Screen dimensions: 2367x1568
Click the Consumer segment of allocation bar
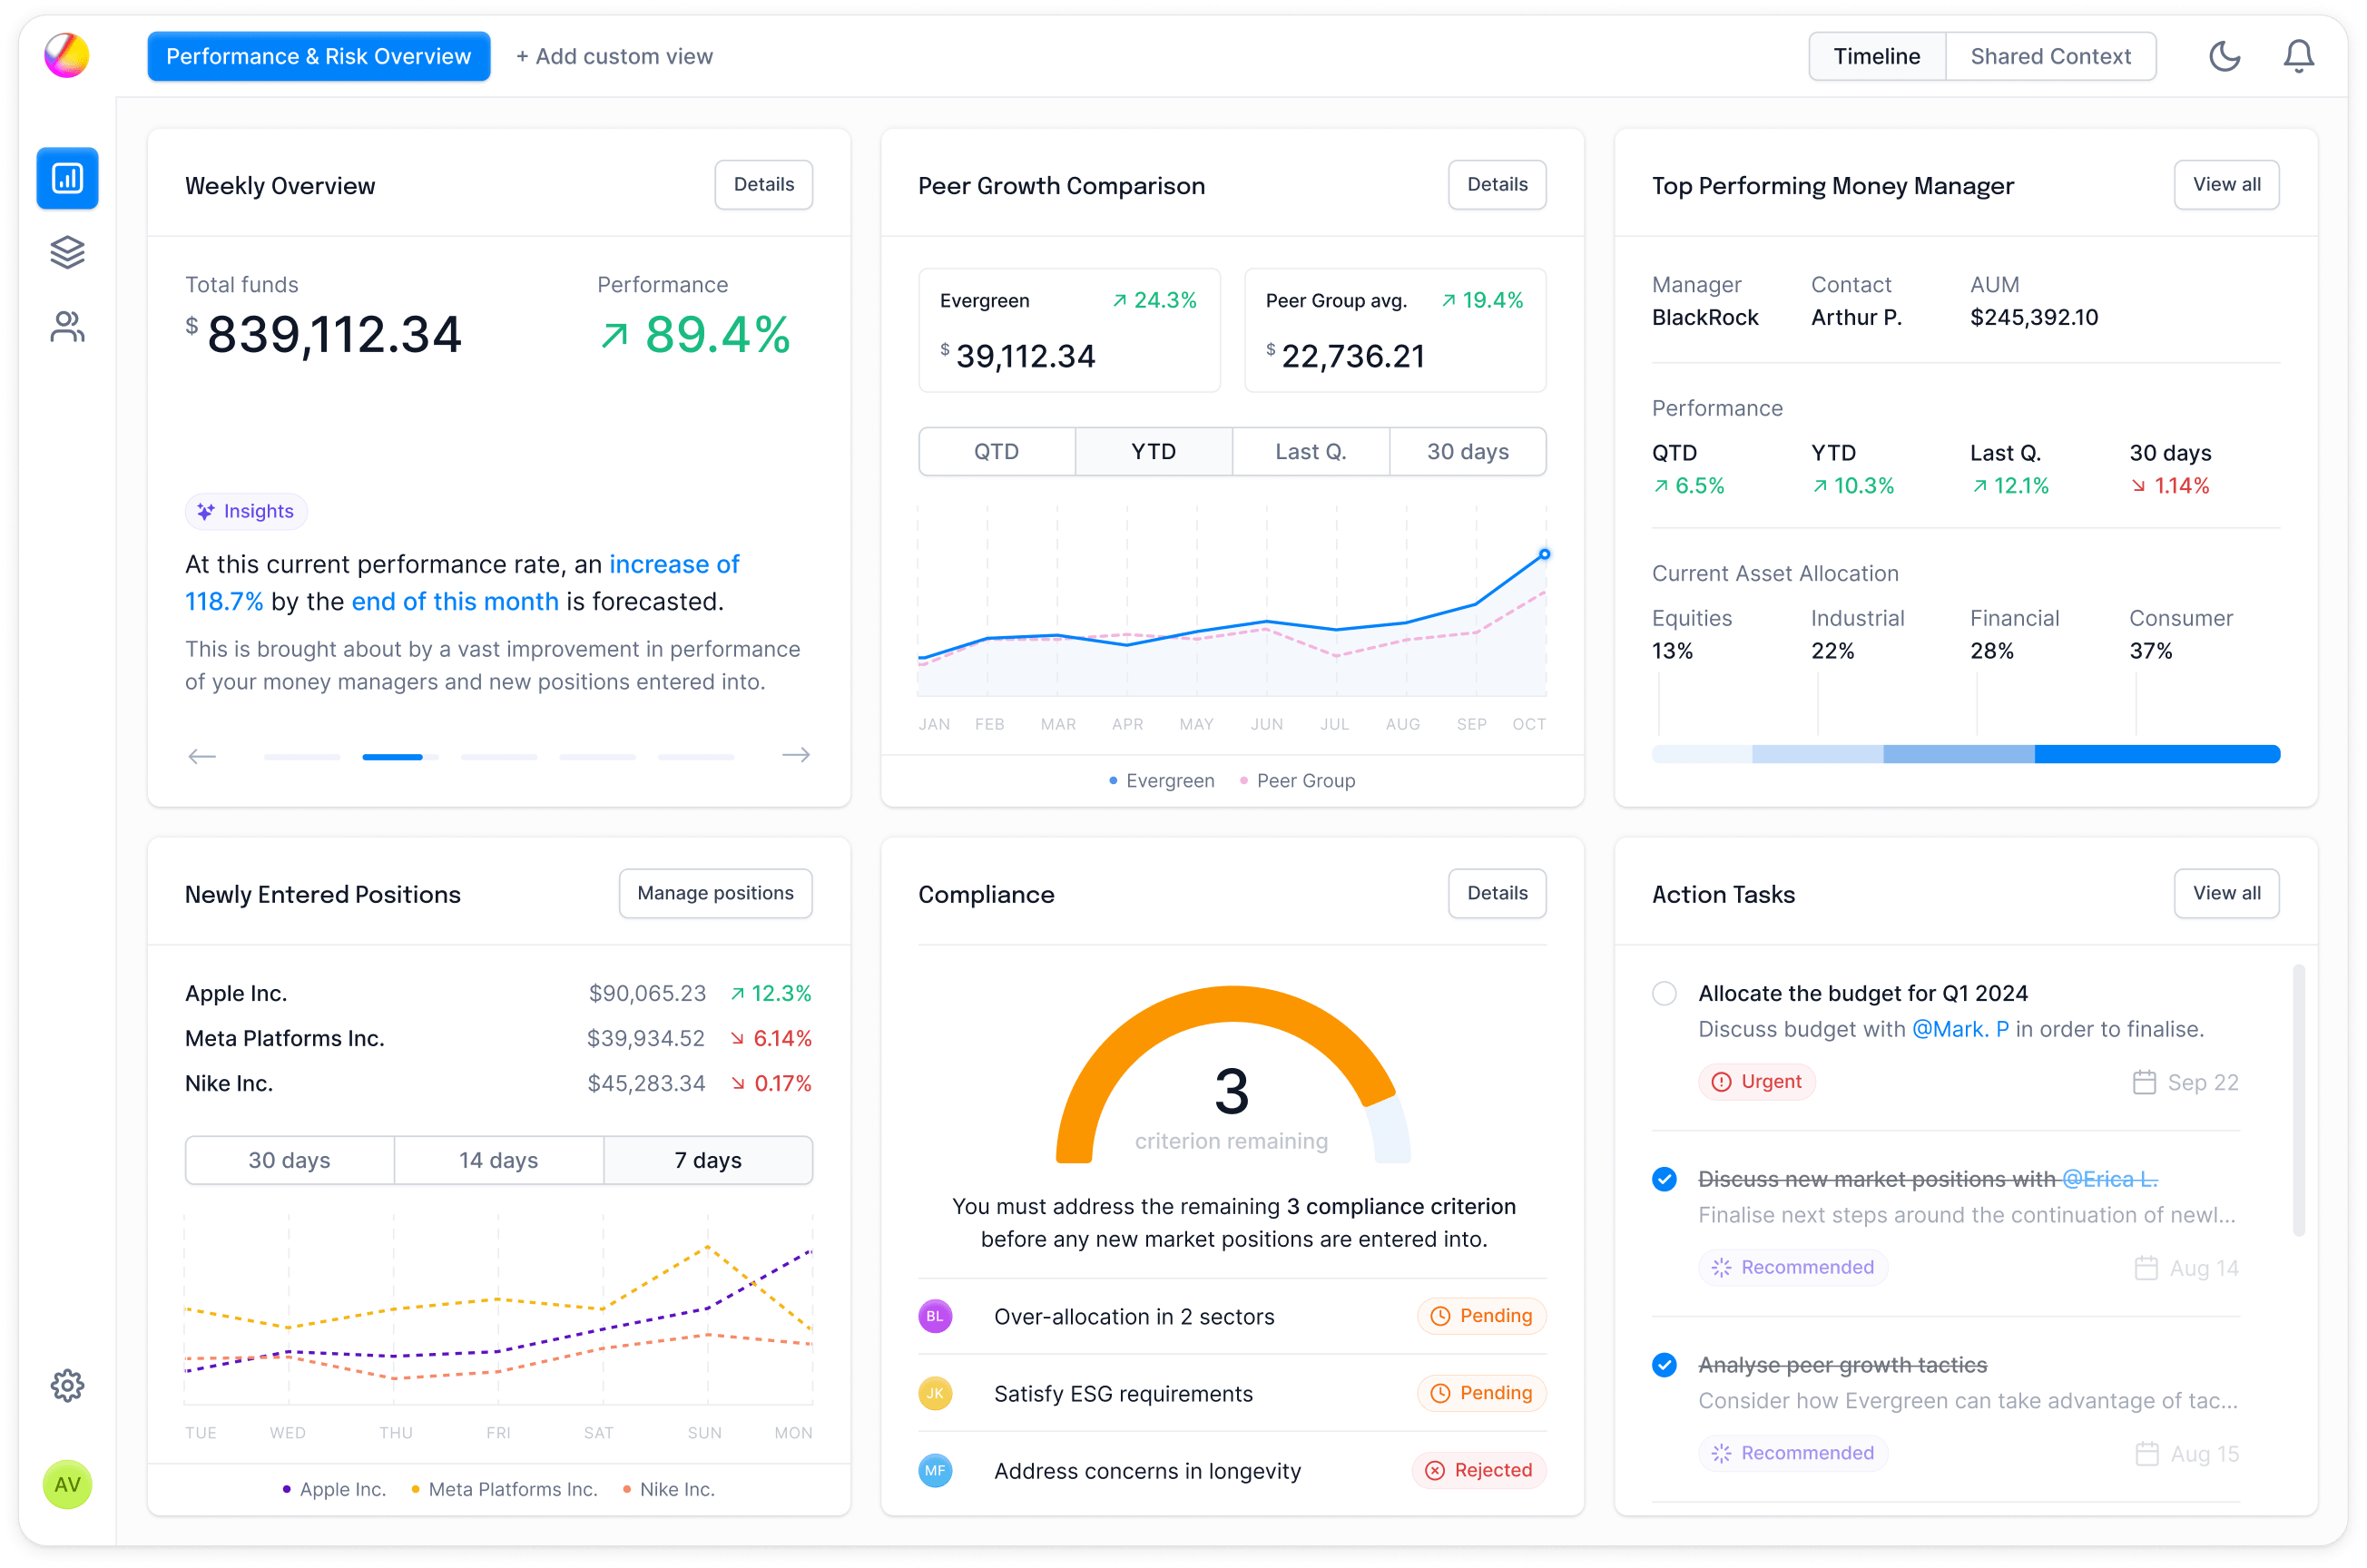pos(2156,754)
